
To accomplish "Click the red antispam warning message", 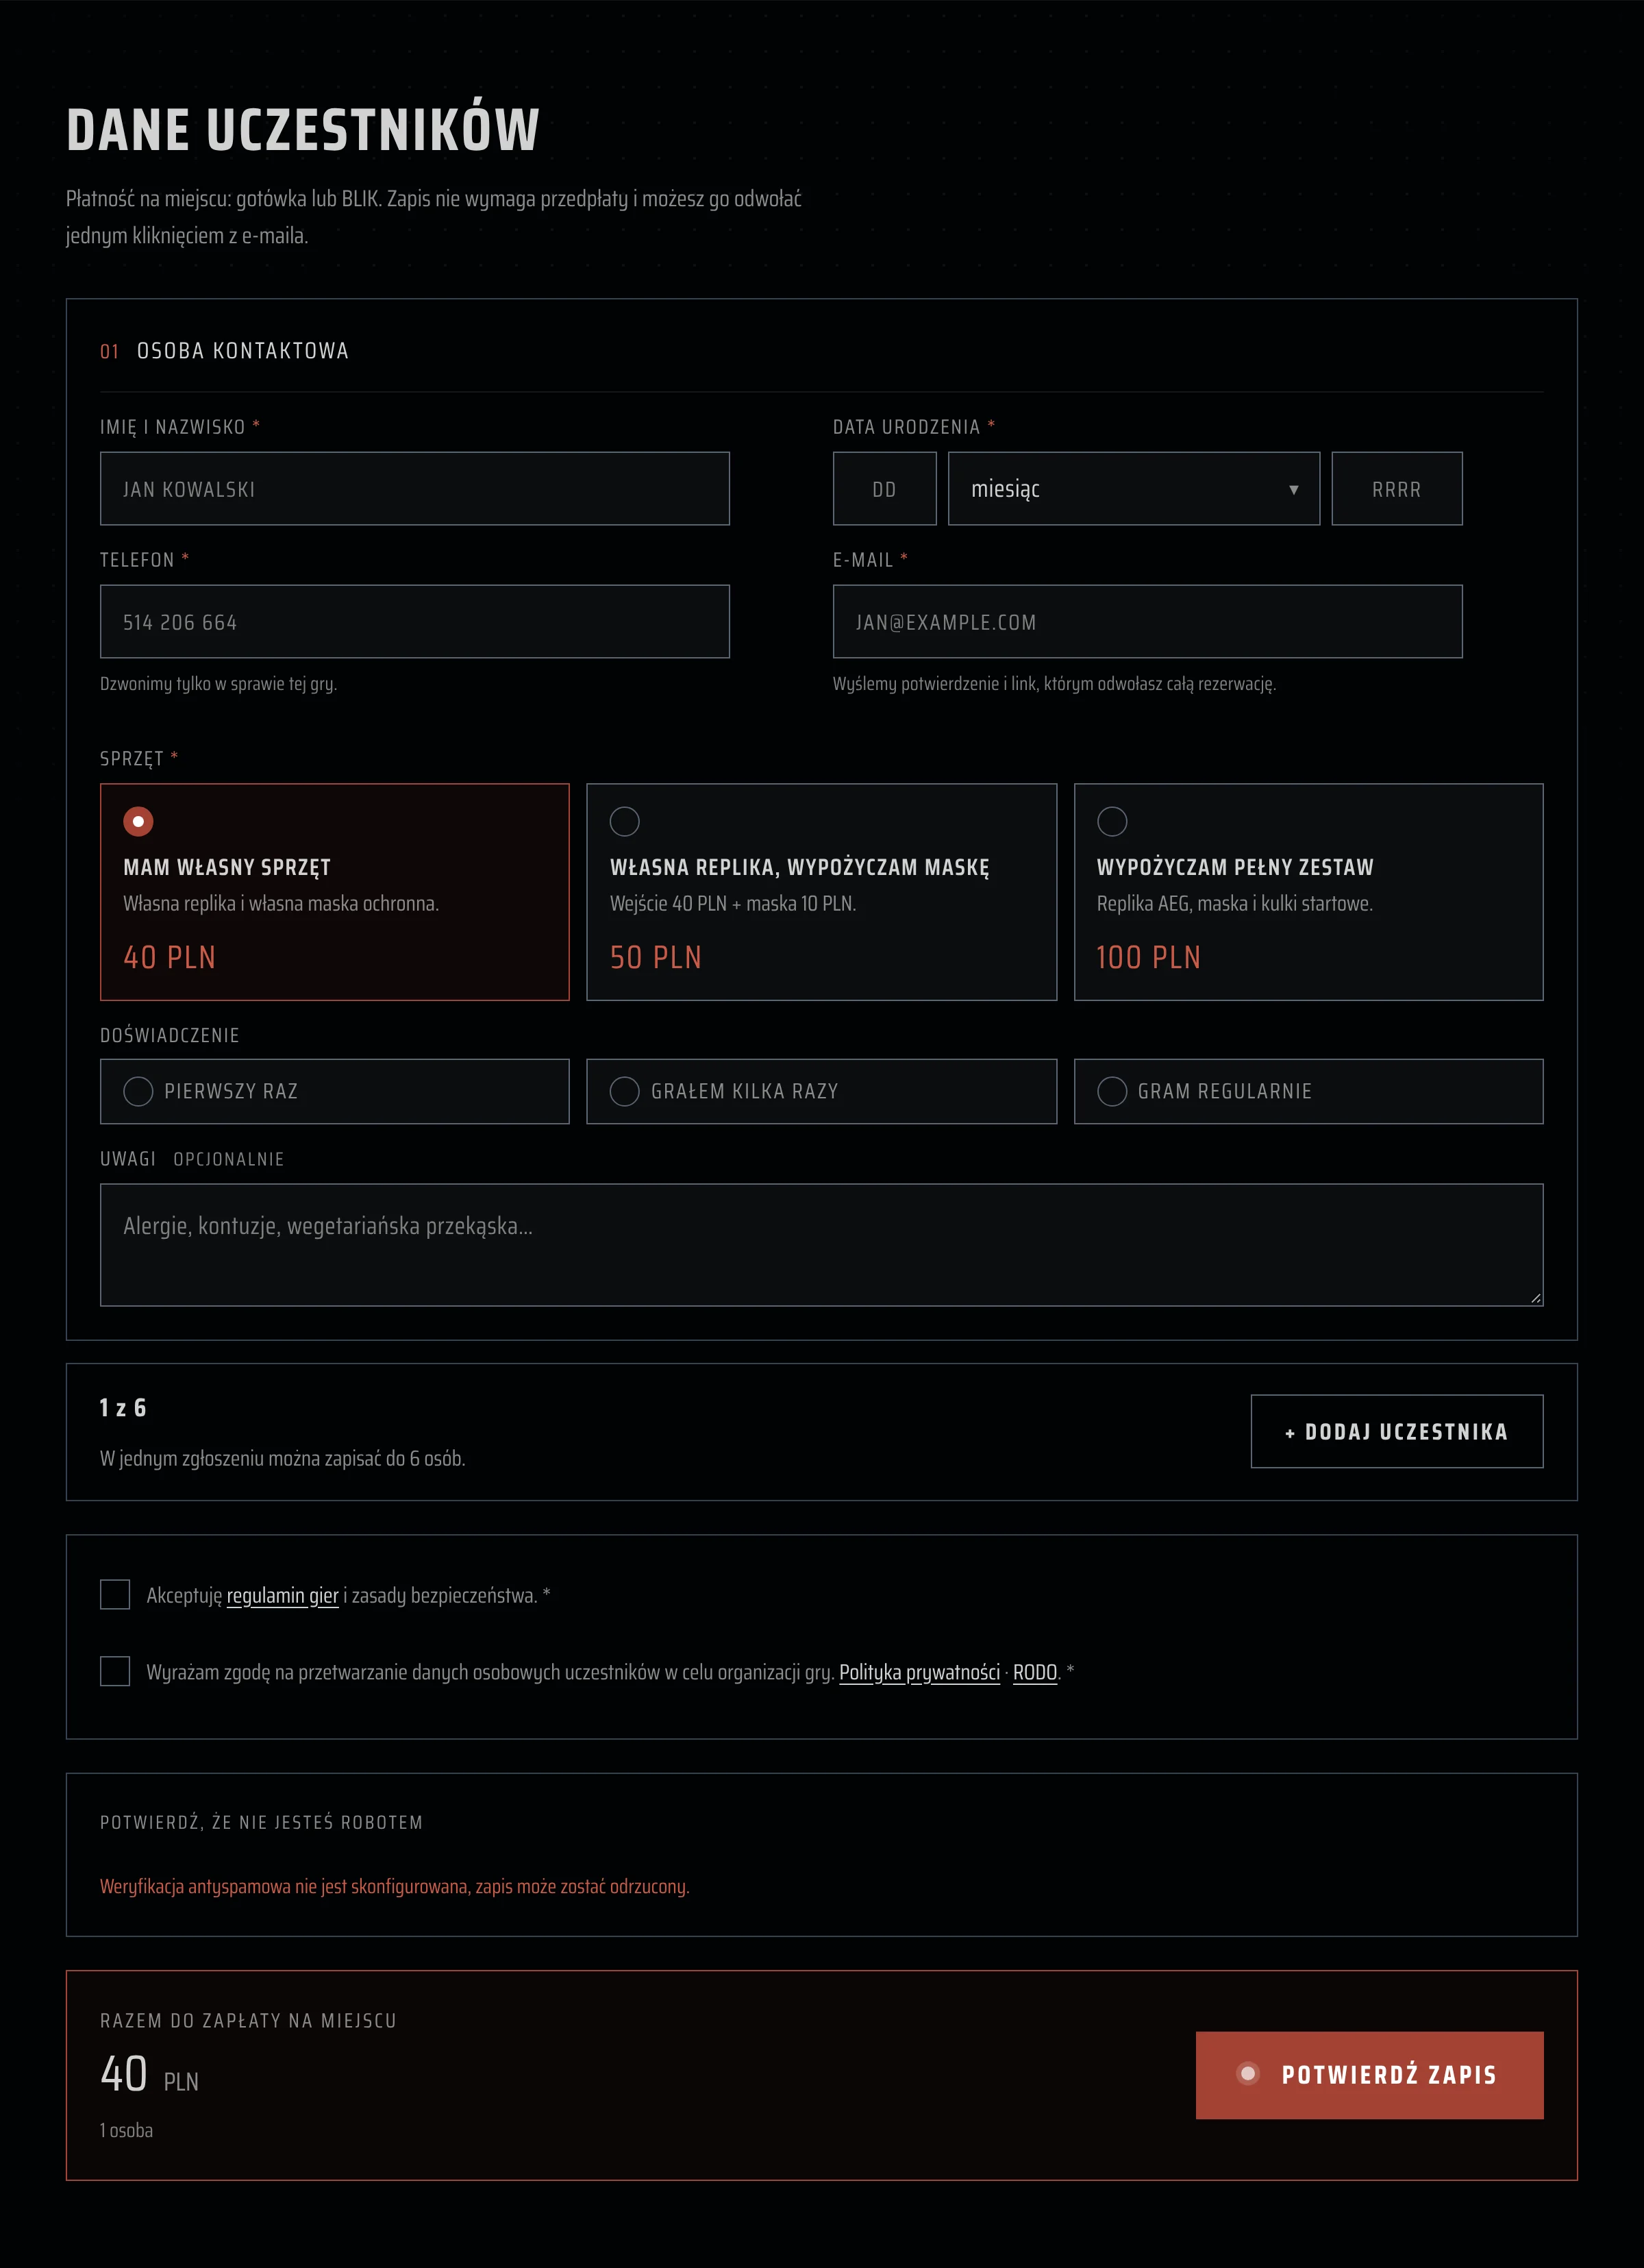I will coord(394,1886).
